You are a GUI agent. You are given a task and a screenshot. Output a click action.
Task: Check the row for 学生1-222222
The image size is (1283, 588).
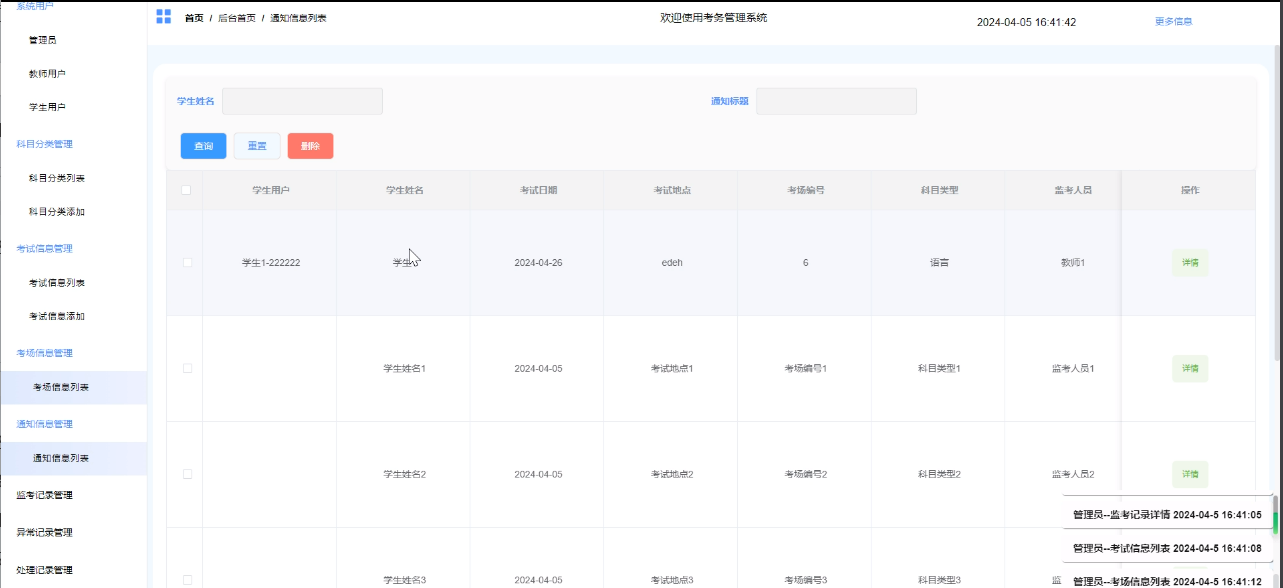[x=187, y=263]
